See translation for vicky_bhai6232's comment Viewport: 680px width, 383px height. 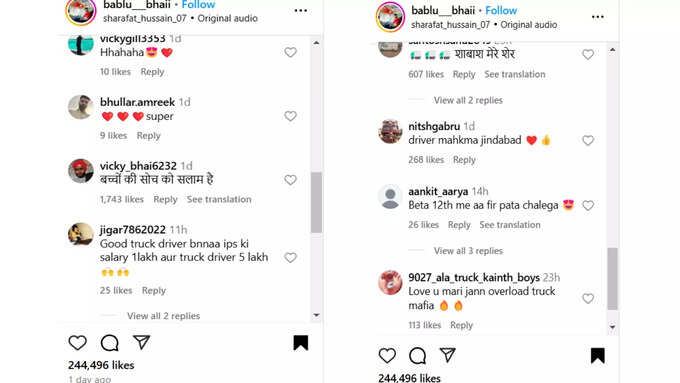219,199
